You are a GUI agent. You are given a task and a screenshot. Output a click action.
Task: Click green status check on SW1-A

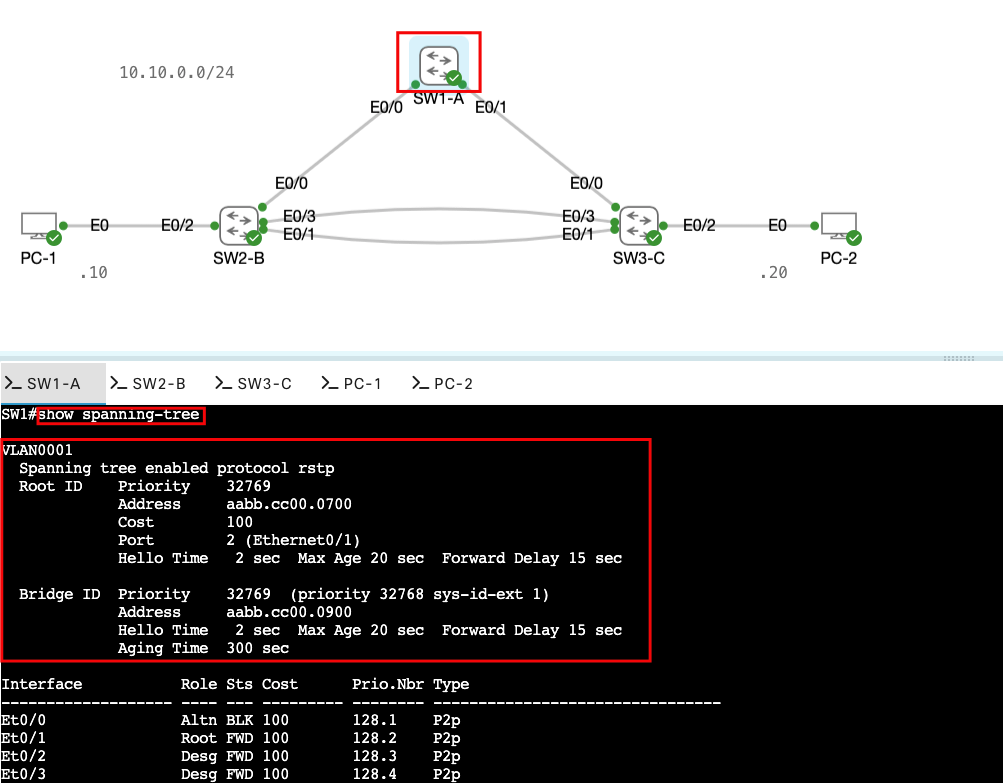click(x=454, y=78)
